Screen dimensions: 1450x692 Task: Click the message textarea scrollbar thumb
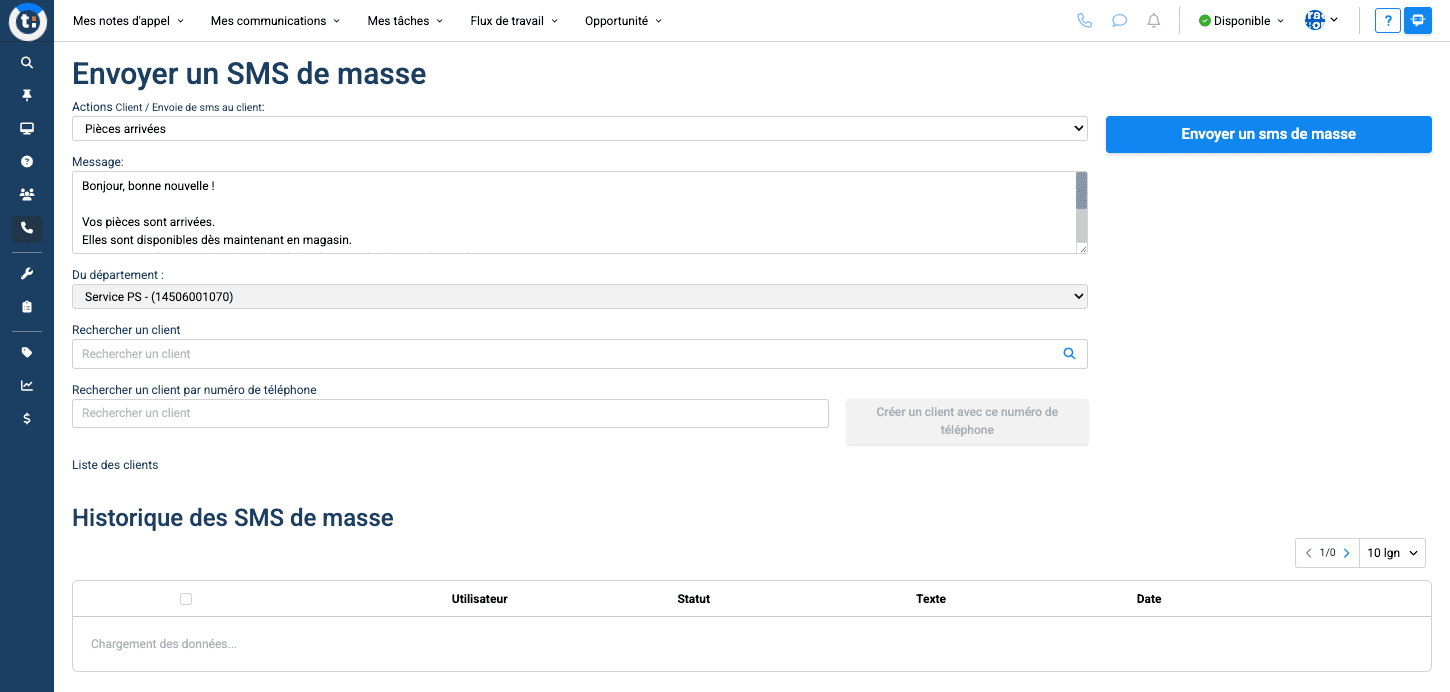click(1081, 190)
